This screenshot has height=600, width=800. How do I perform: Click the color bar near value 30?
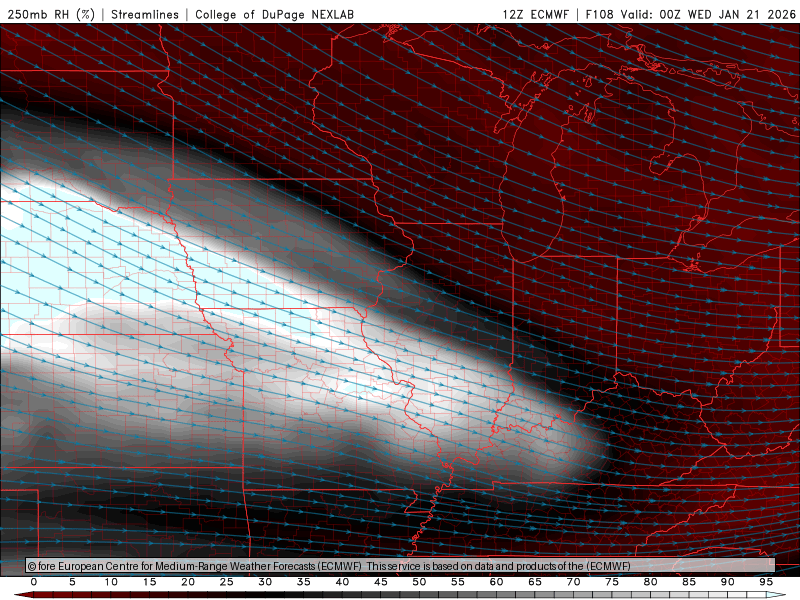click(265, 595)
